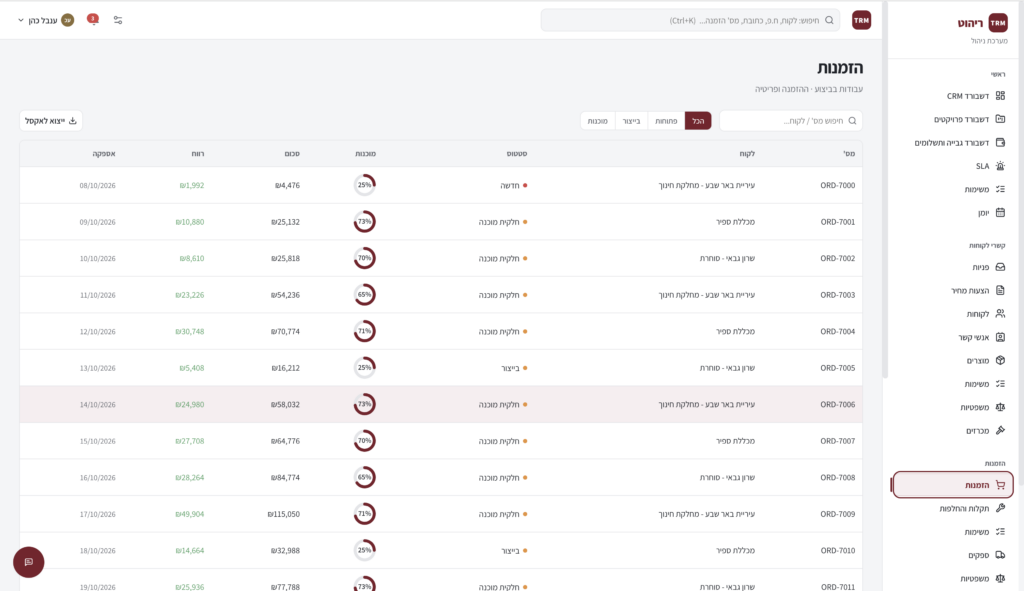Open the floating chat button

pos(29,562)
